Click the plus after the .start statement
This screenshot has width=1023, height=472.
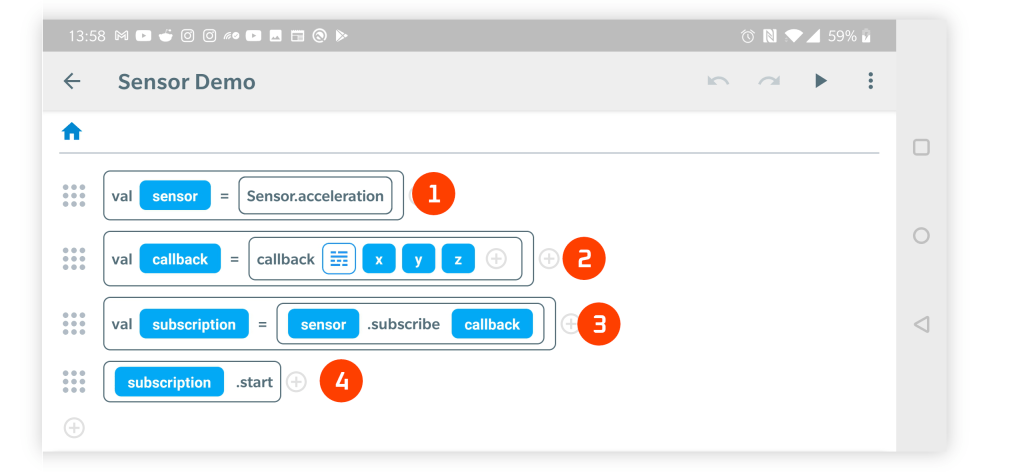coord(296,381)
